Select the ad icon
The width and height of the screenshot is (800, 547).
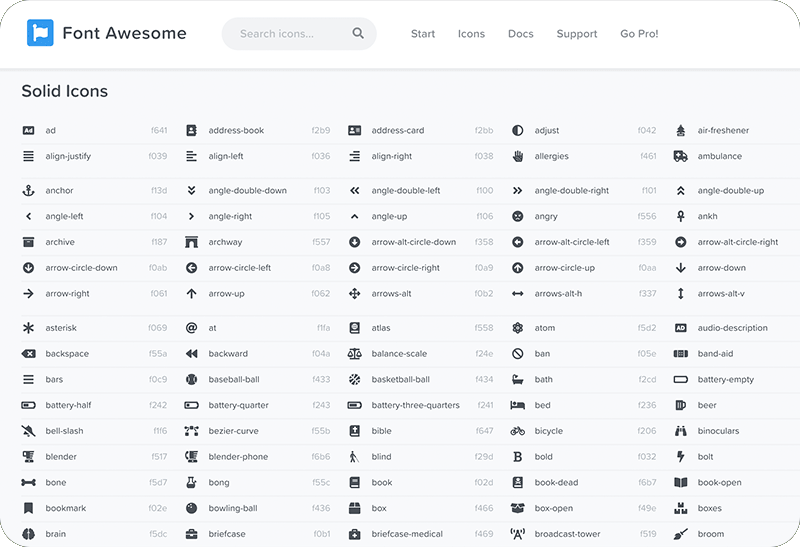(x=29, y=131)
